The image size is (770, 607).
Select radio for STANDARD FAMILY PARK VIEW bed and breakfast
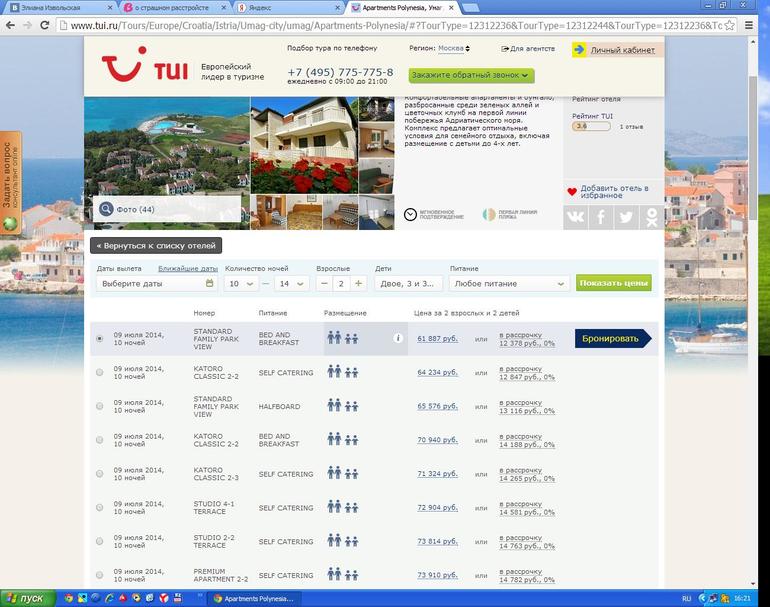pos(100,338)
